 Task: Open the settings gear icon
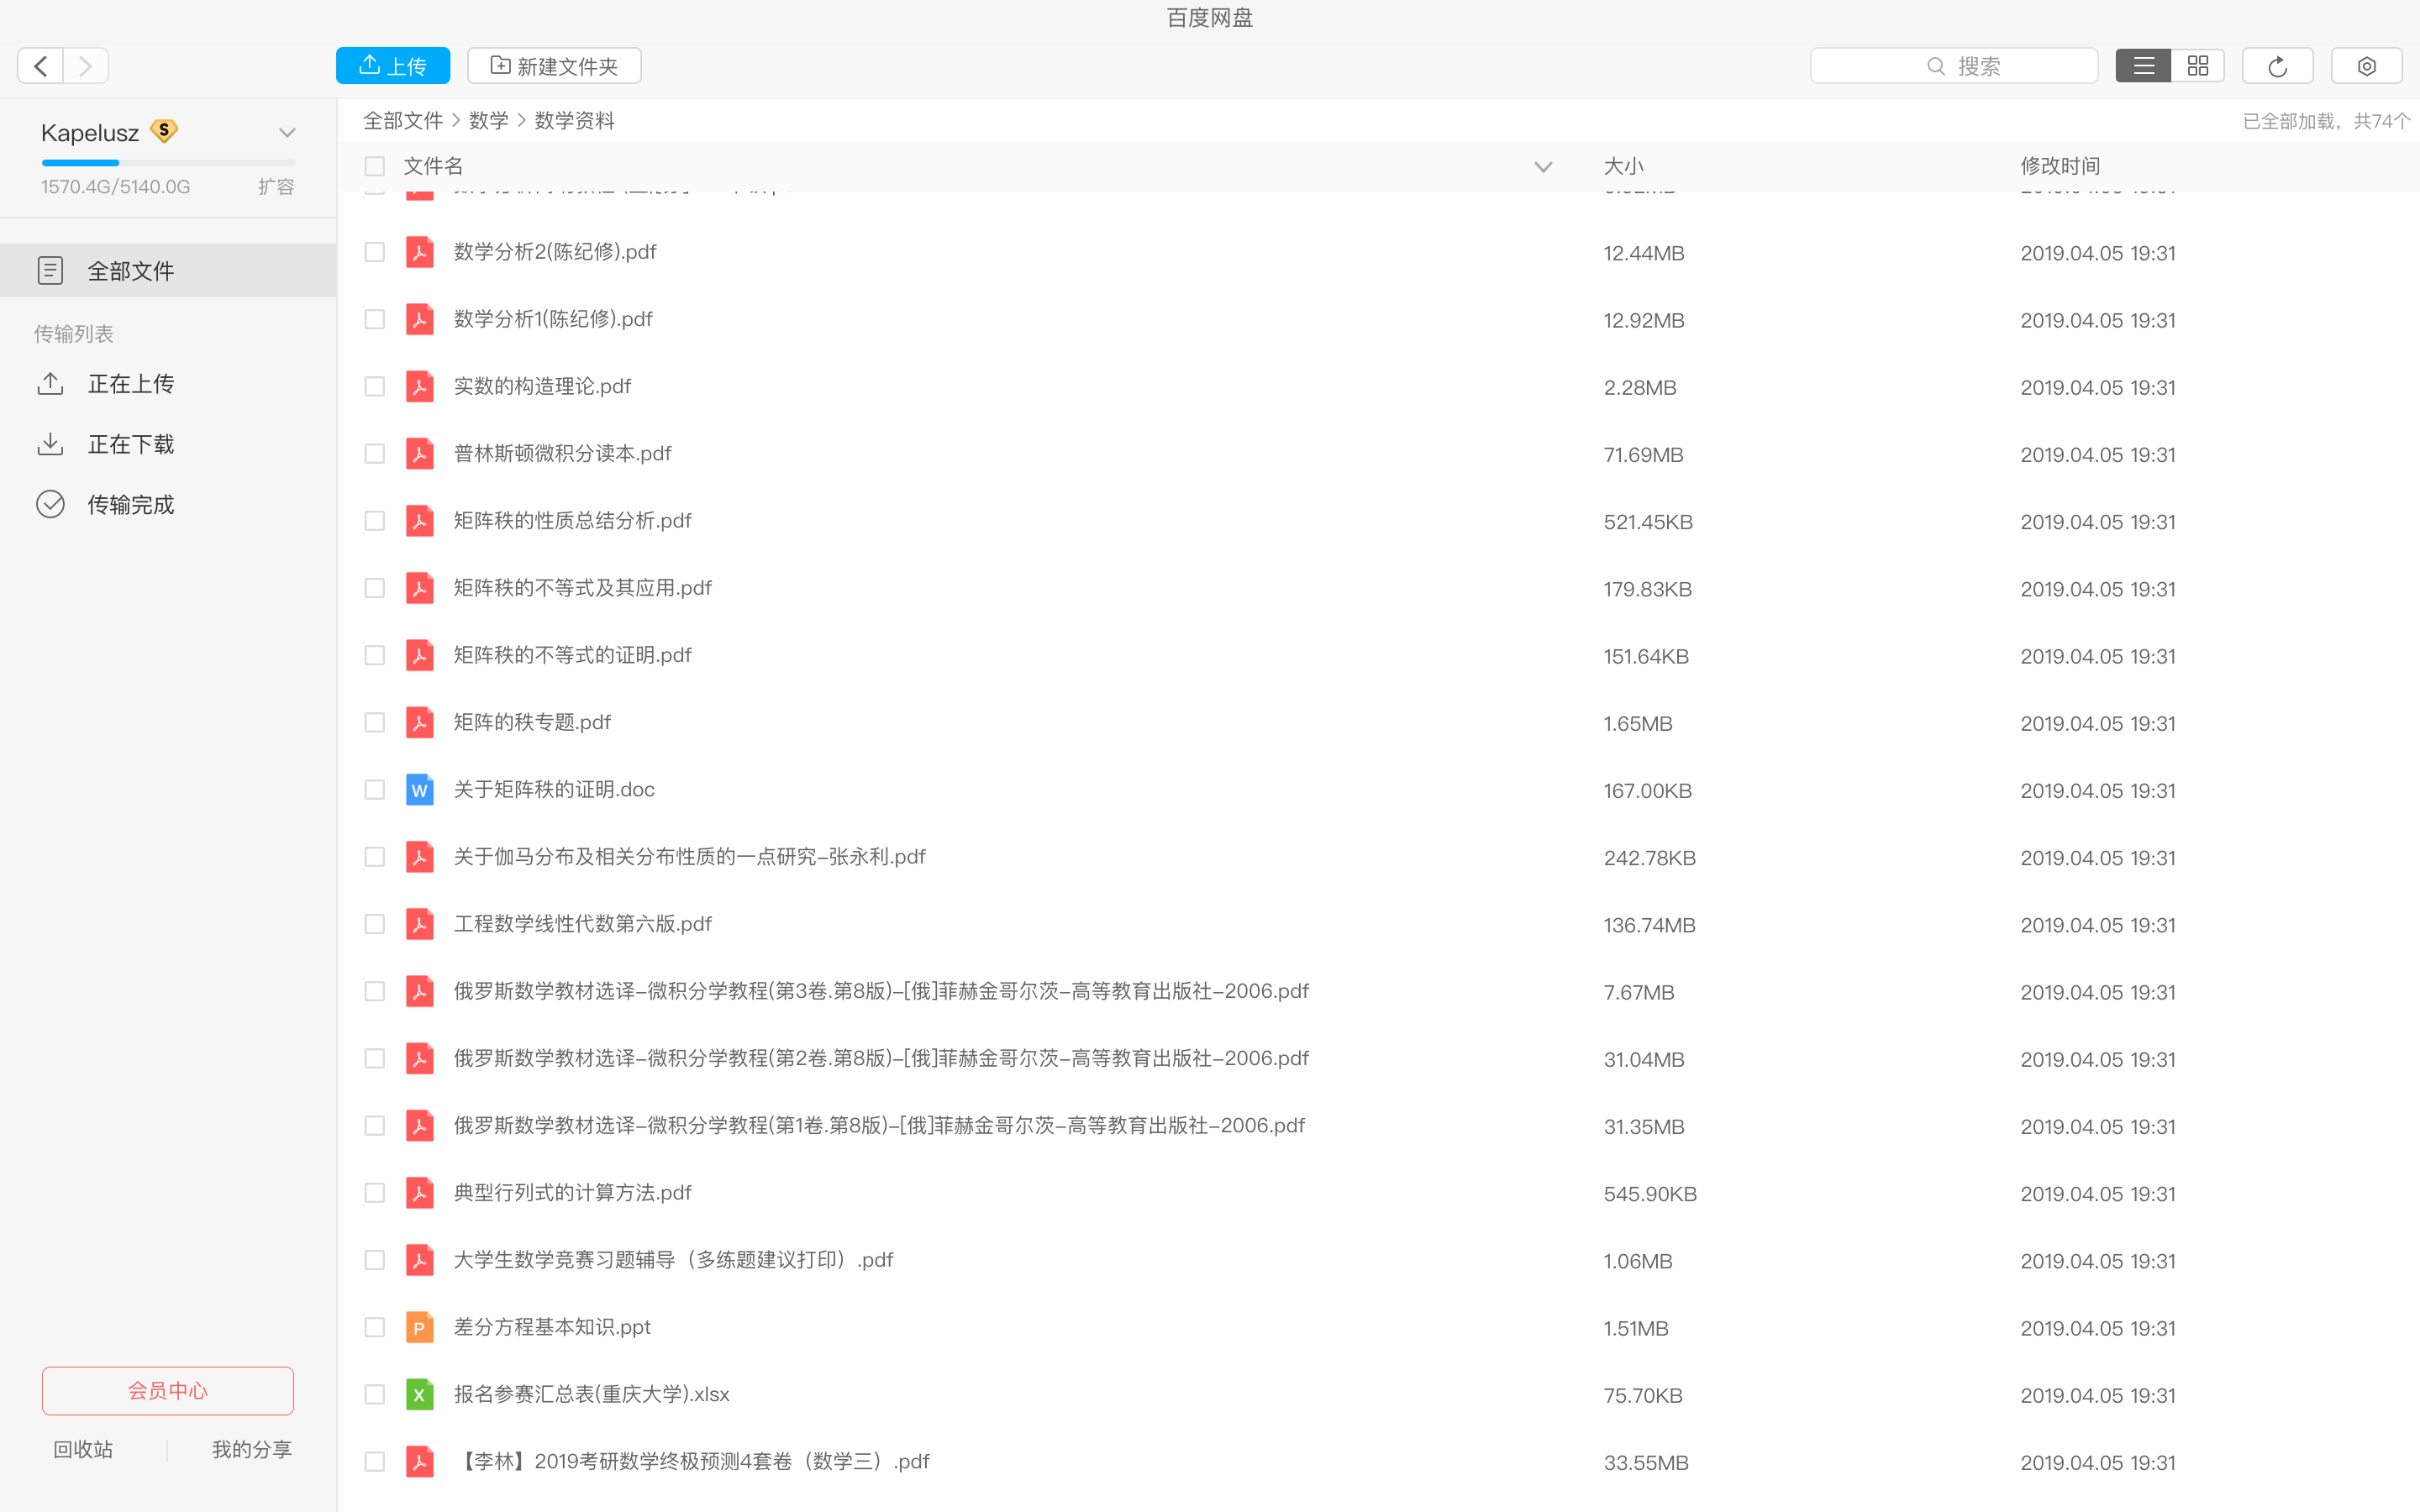[x=2366, y=66]
